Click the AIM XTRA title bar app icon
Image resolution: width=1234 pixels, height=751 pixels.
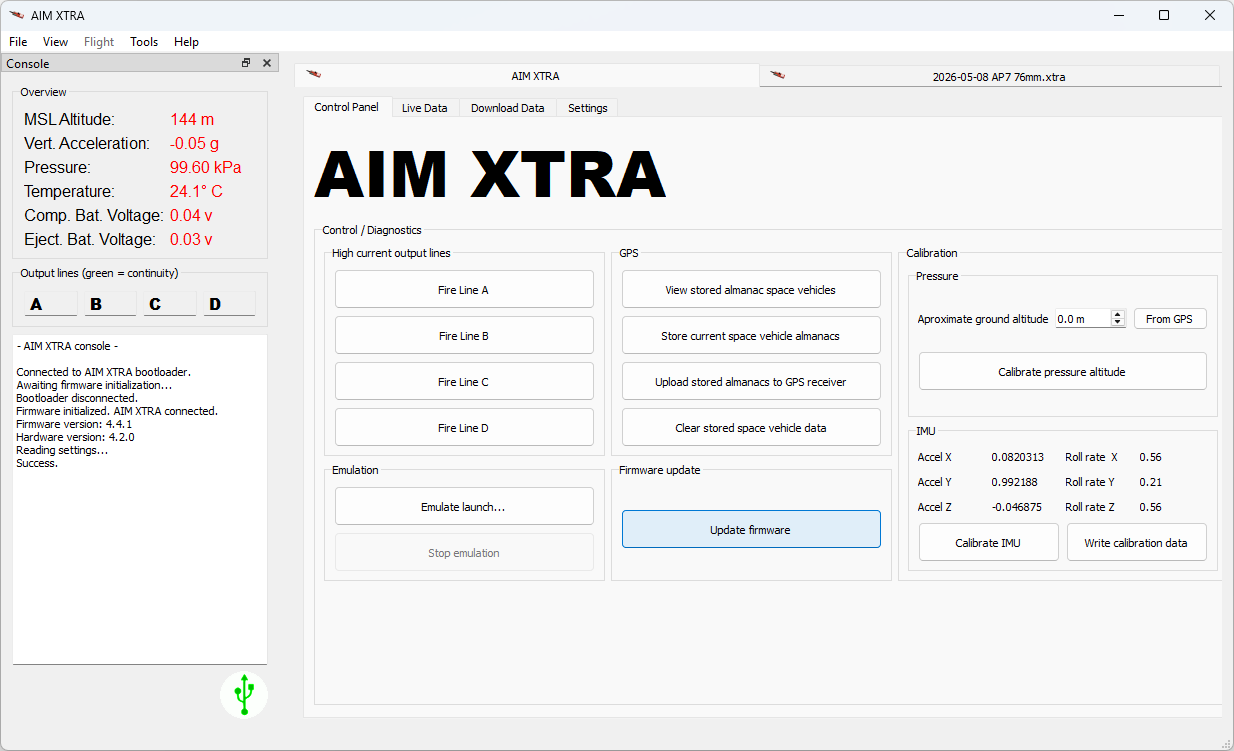pyautogui.click(x=16, y=15)
